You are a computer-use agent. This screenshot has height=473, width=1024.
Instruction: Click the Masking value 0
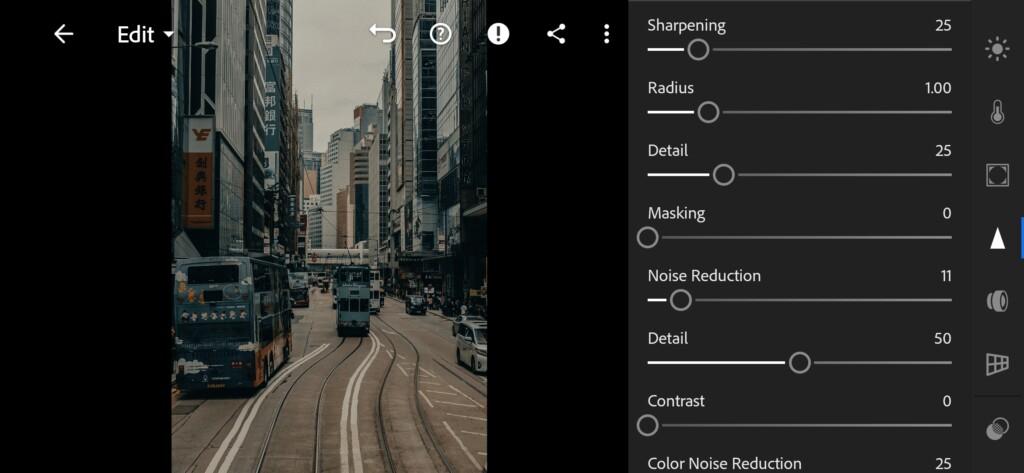(x=948, y=214)
